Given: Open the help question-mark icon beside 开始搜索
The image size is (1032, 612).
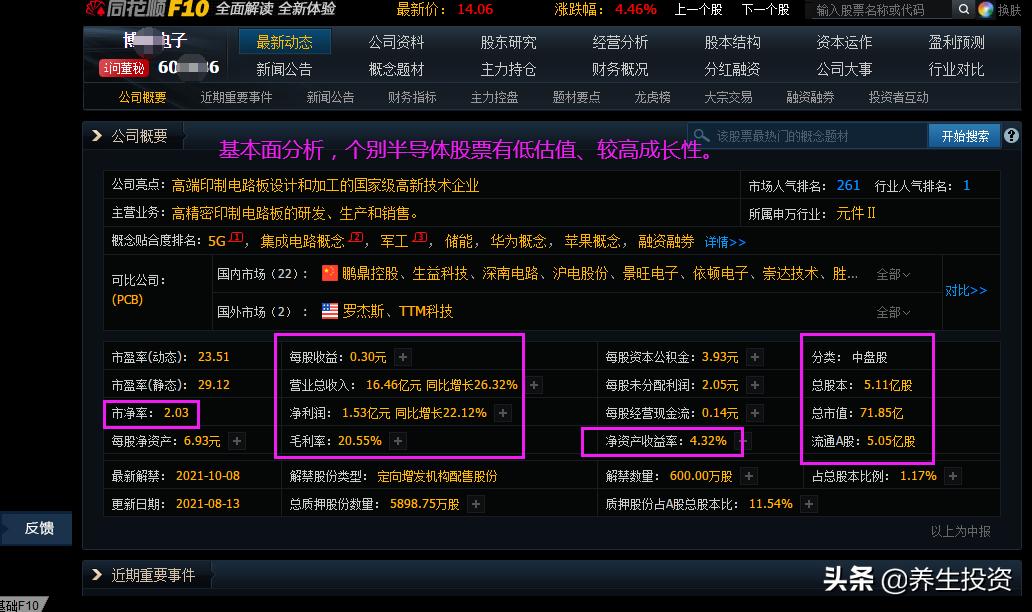Looking at the screenshot, I should (x=1011, y=136).
